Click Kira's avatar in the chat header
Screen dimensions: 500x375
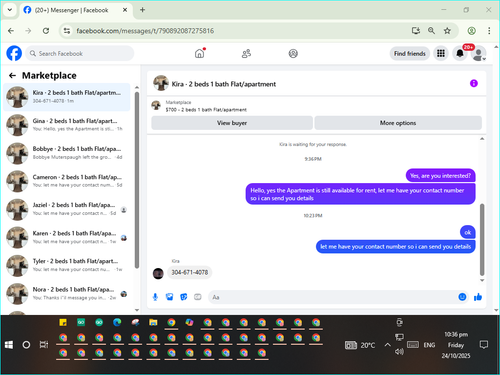coord(161,83)
